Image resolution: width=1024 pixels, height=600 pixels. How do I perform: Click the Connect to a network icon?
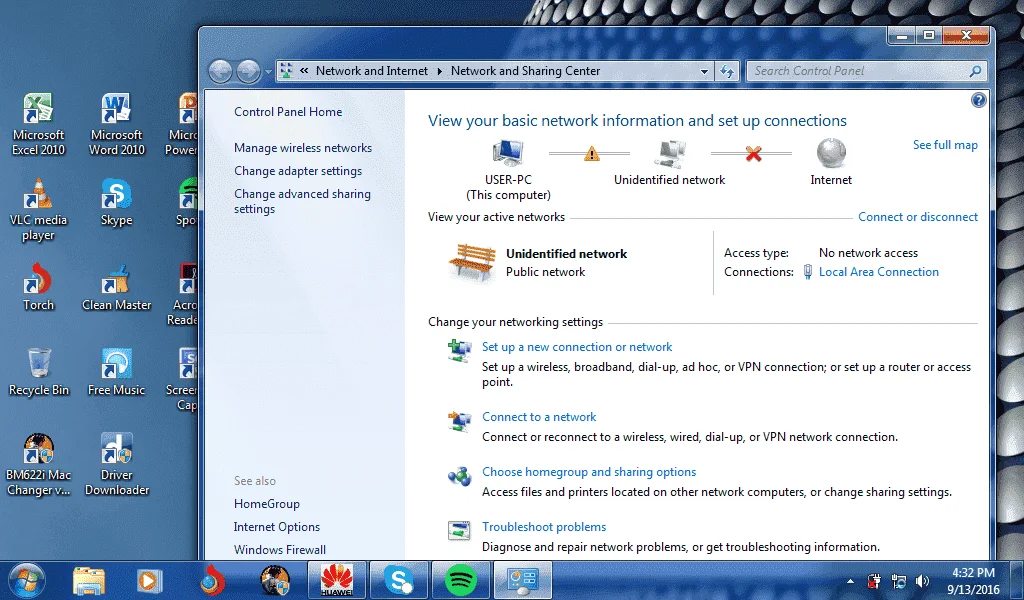(x=459, y=420)
